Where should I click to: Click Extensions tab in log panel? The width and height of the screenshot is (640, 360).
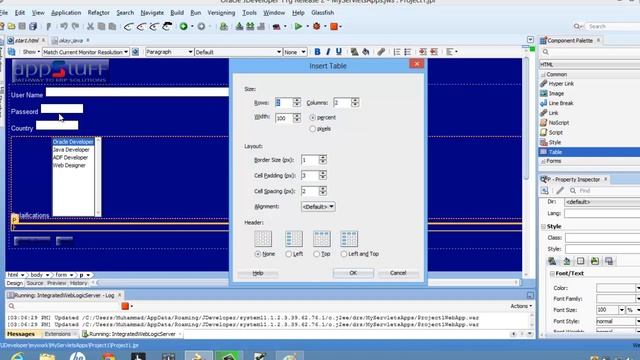click(x=58, y=334)
